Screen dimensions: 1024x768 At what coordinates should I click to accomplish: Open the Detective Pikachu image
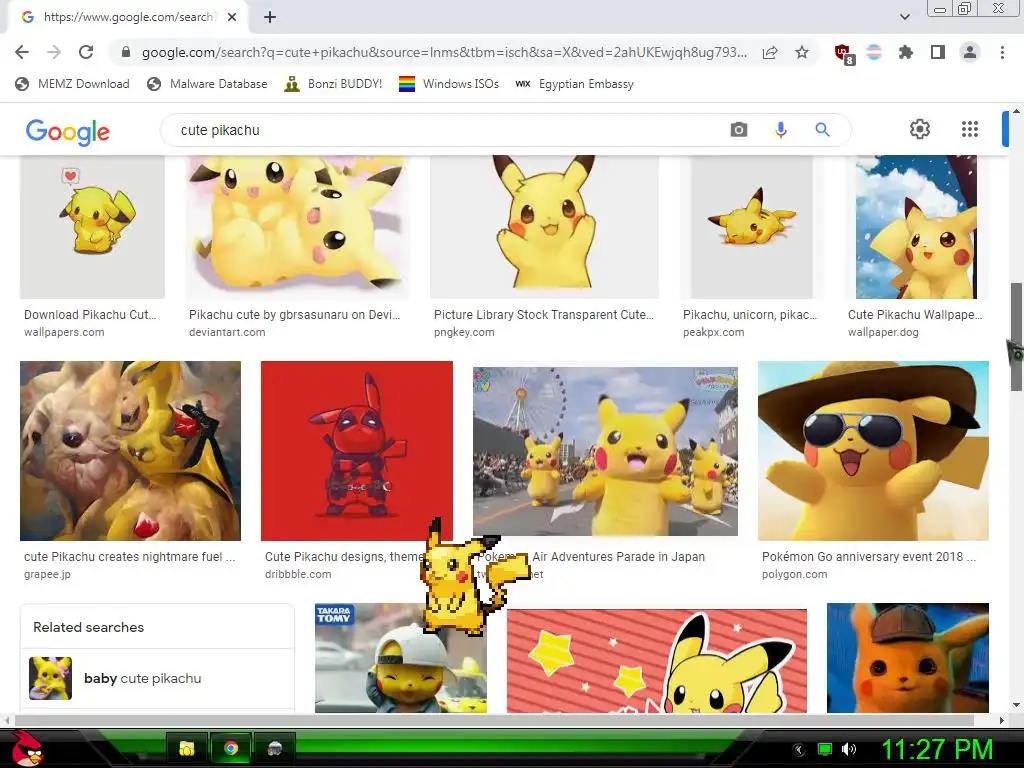click(908, 658)
